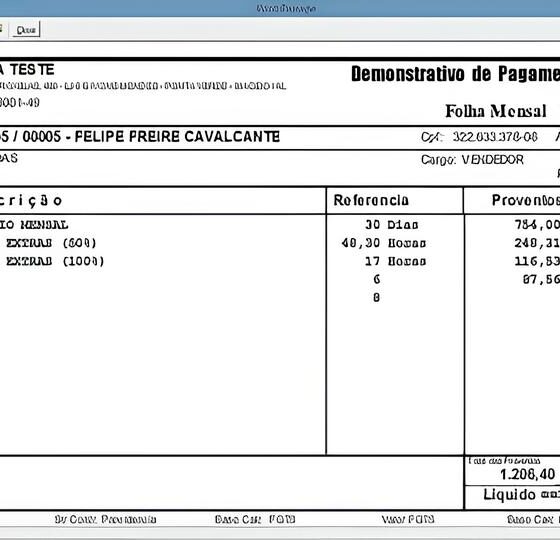Screen dimensions: 560x540
Task: Click the window title bar text
Action: click(286, 9)
